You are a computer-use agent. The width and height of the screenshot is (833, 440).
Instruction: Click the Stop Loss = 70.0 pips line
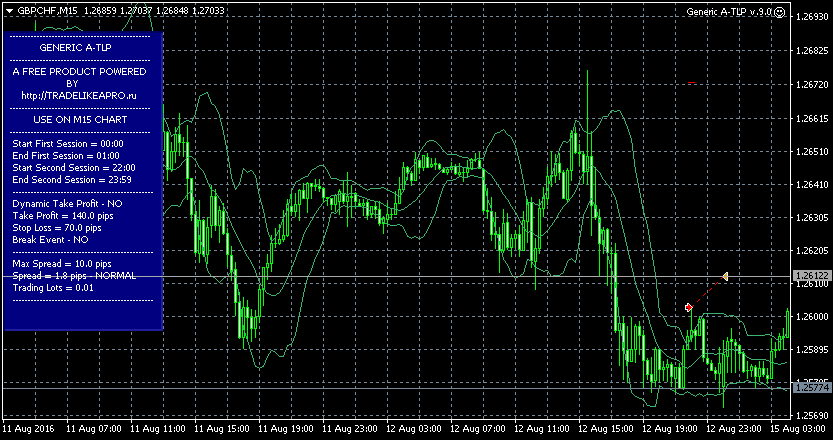point(57,227)
